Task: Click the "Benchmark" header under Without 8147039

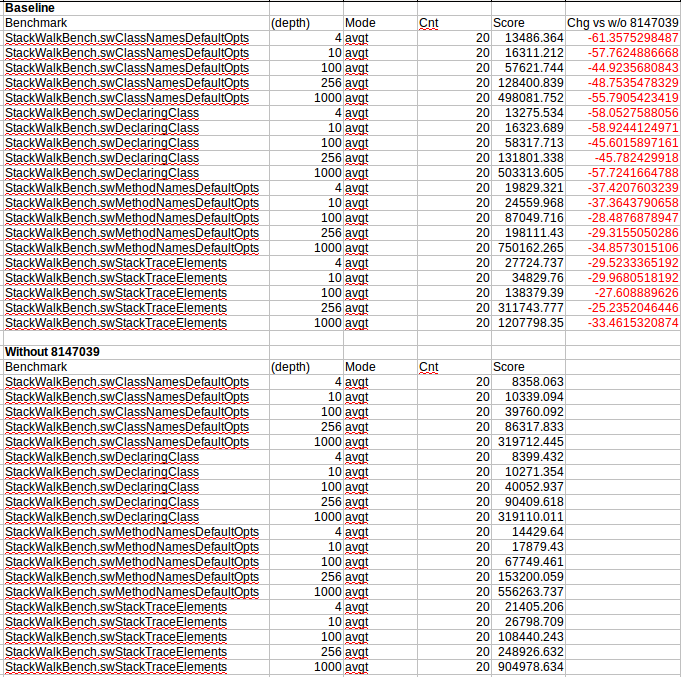Action: pyautogui.click(x=34, y=367)
